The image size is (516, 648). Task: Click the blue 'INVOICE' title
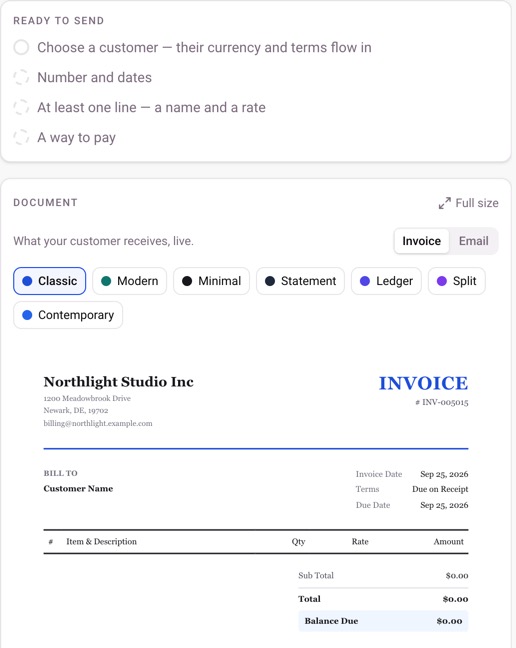tap(423, 383)
